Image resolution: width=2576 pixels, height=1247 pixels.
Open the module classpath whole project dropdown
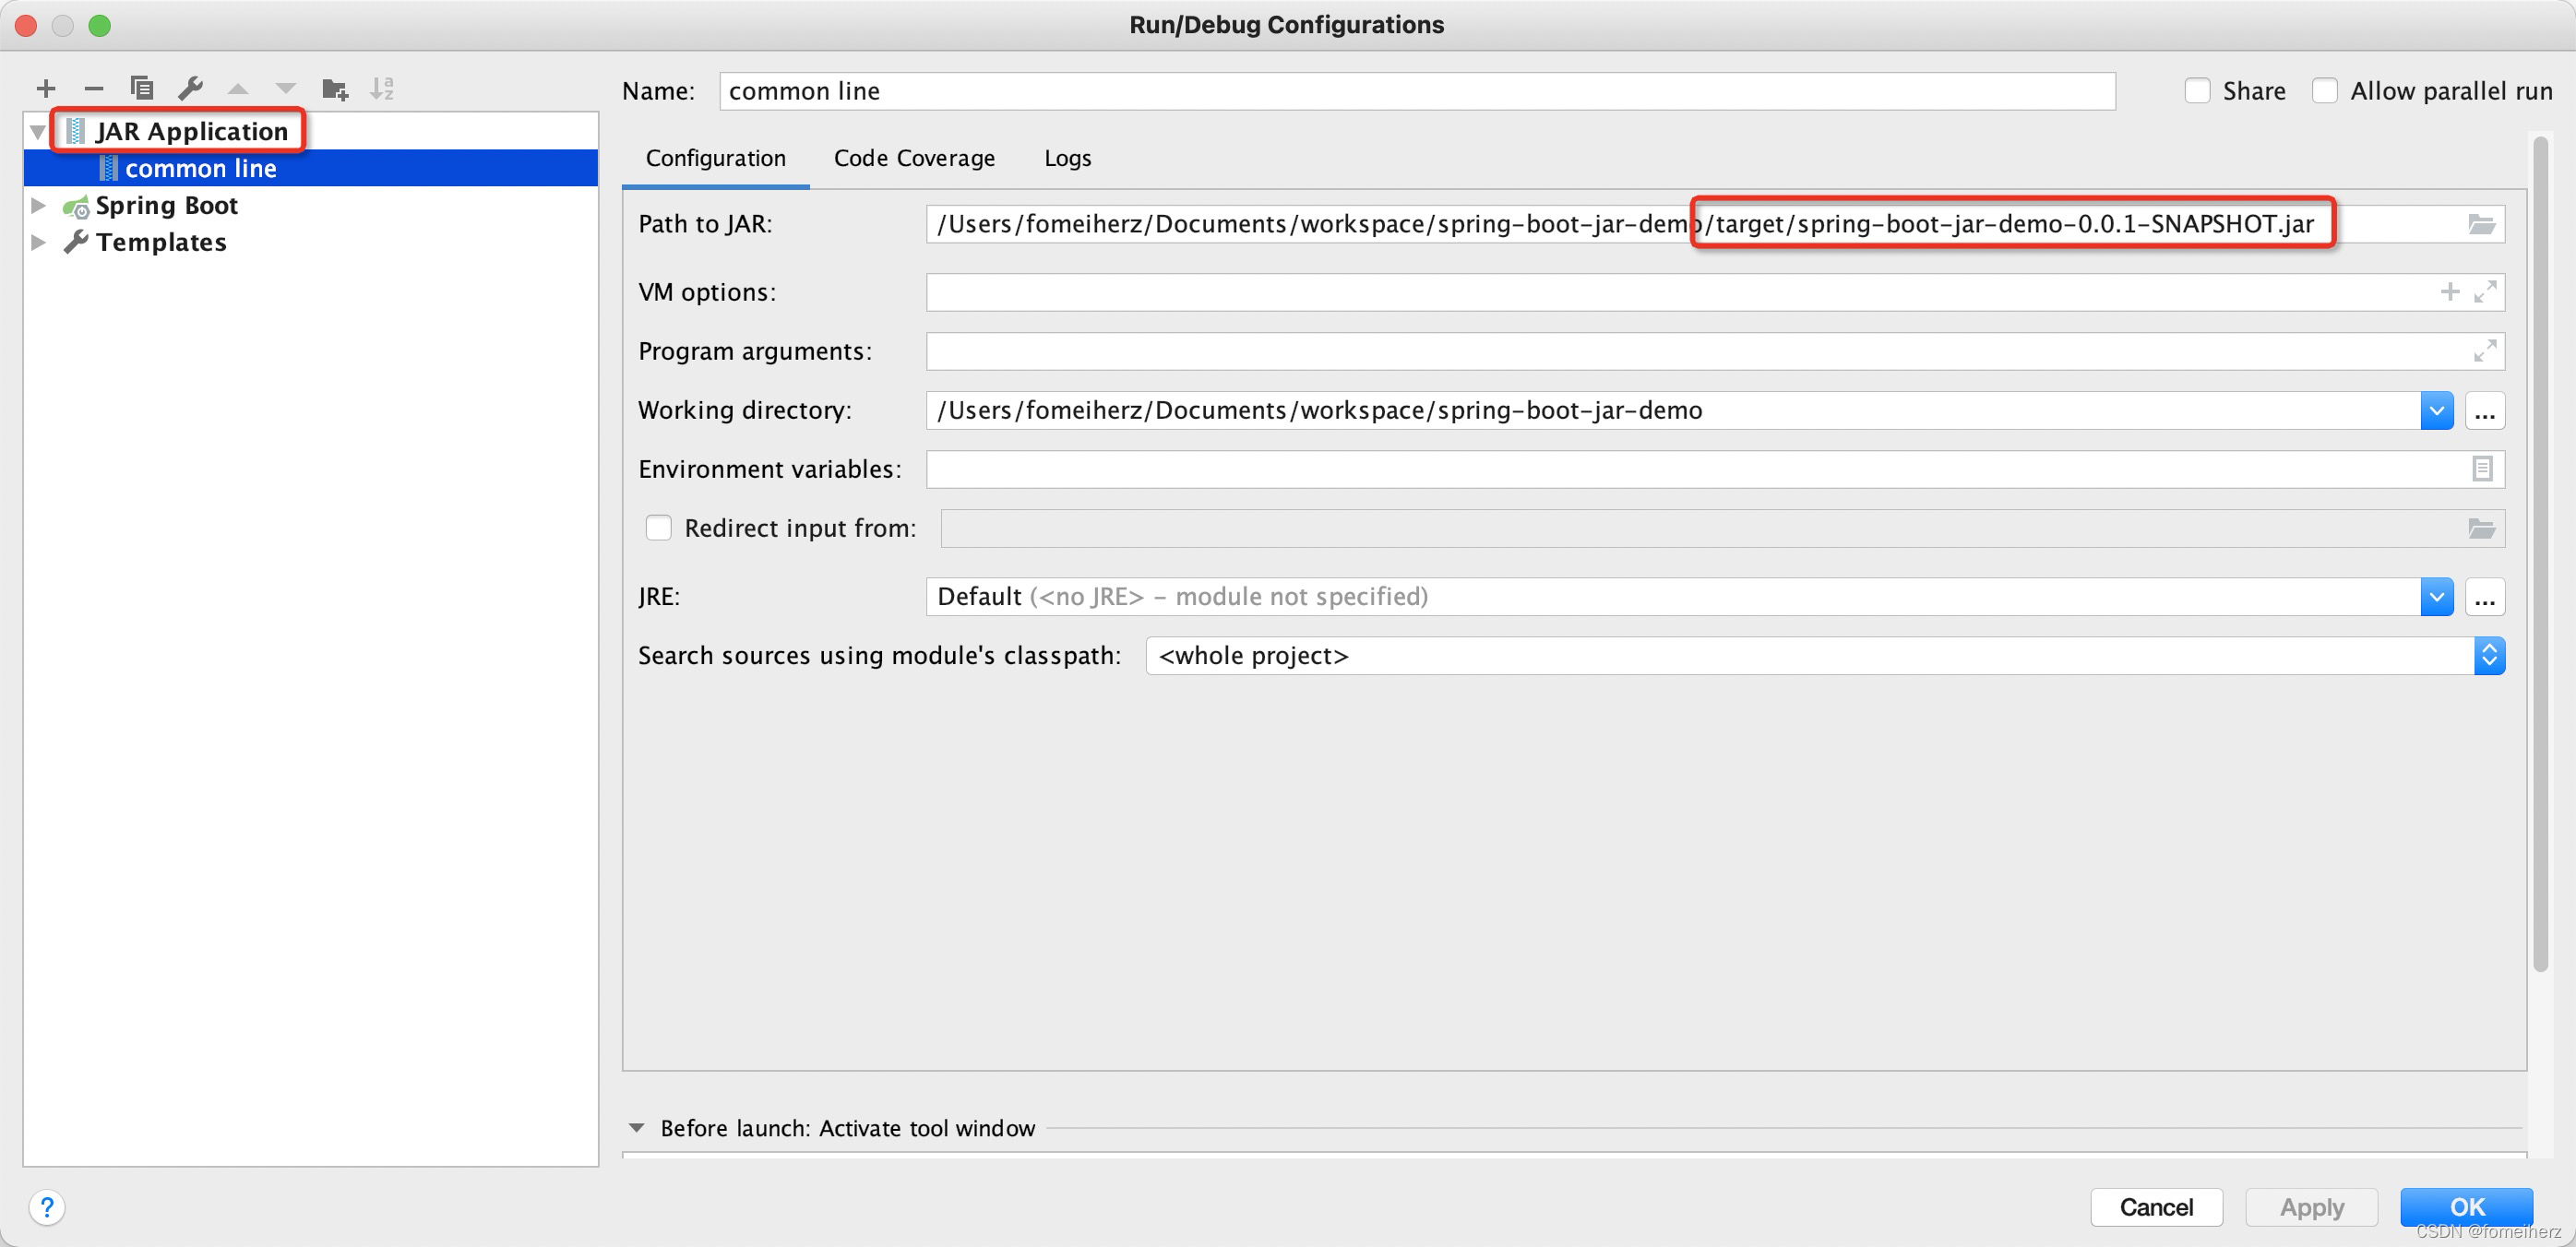click(1825, 656)
